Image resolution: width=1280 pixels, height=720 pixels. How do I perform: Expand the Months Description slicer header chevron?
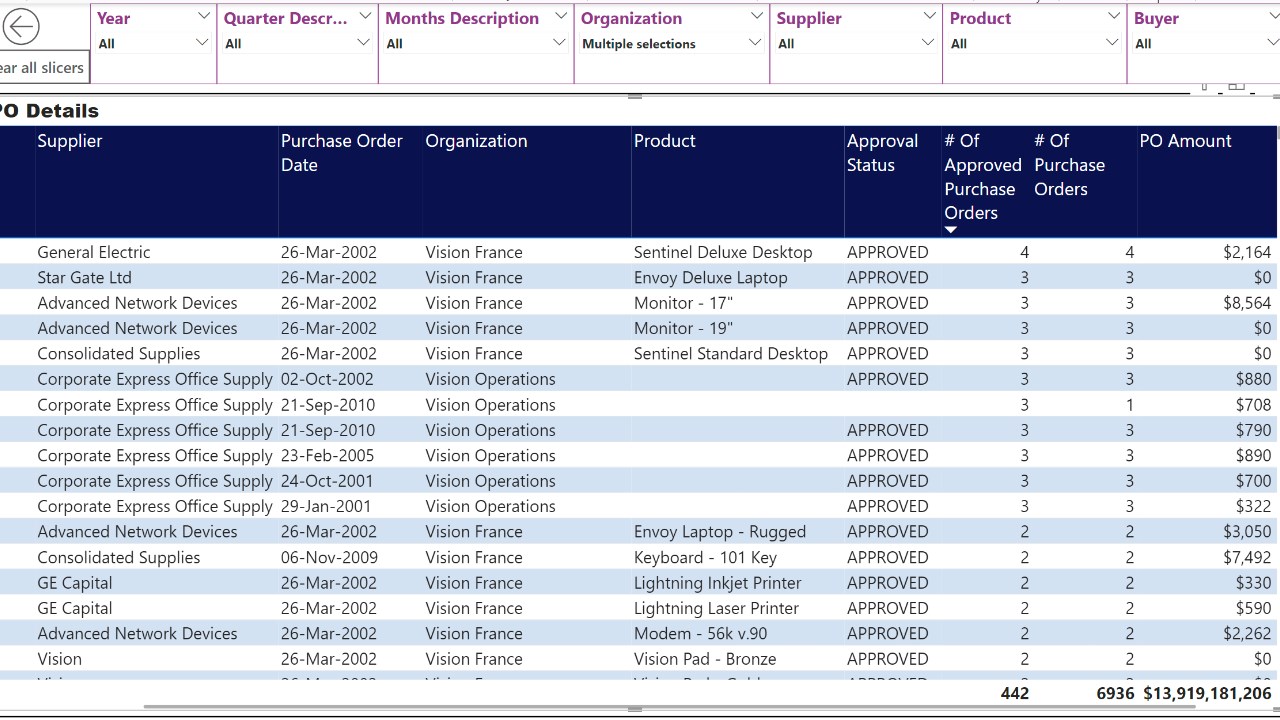coord(561,17)
